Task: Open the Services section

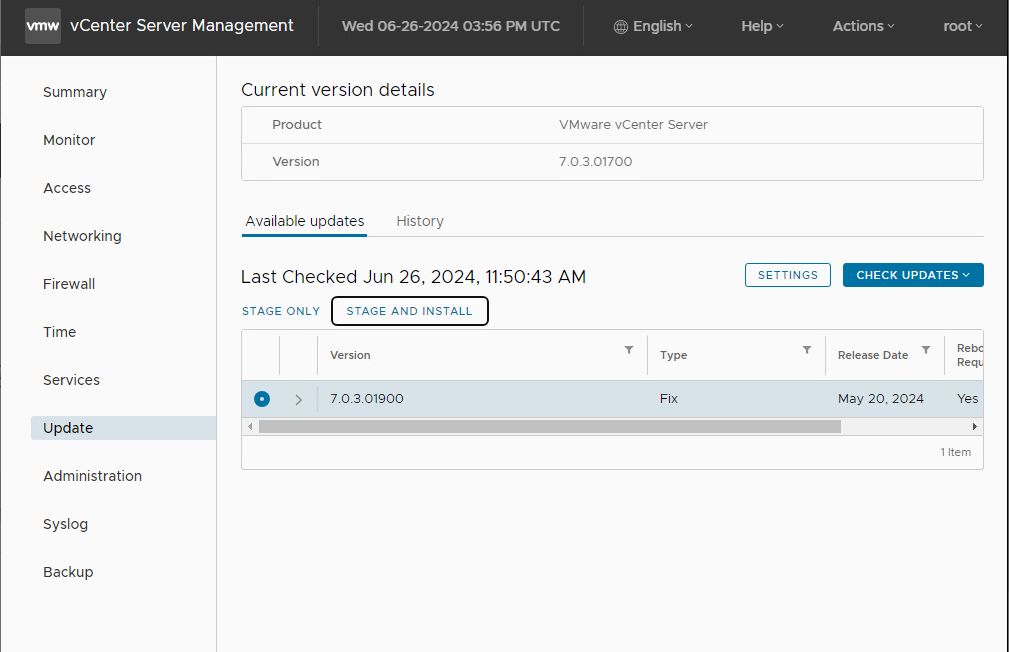Action: coord(71,380)
